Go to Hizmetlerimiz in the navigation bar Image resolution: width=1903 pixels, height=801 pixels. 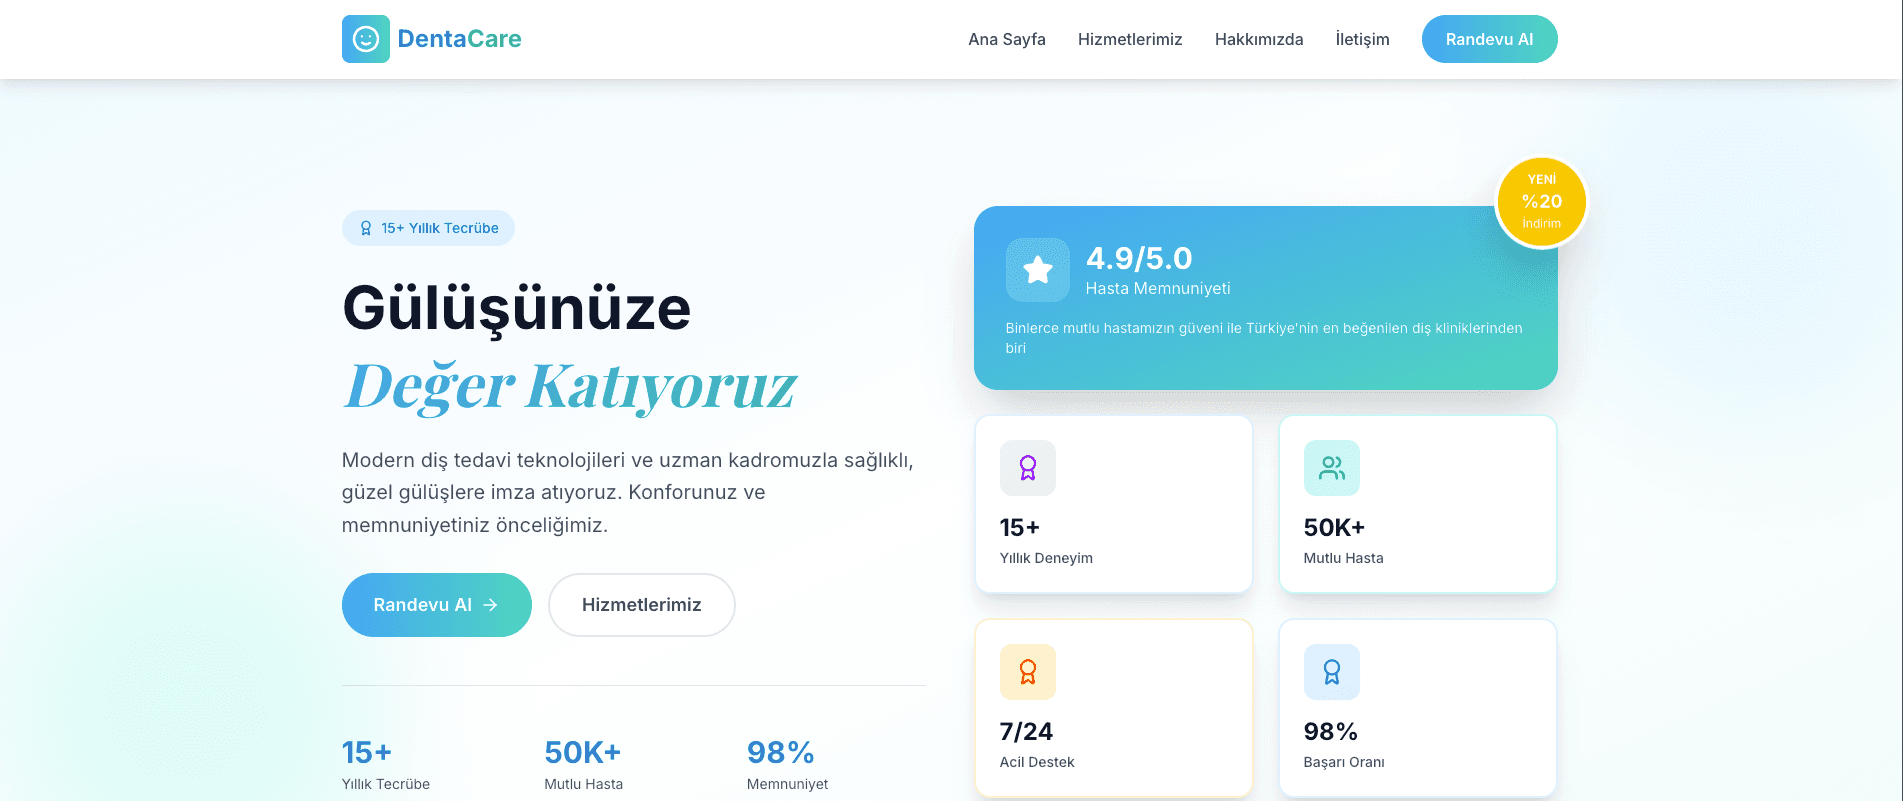(1130, 39)
